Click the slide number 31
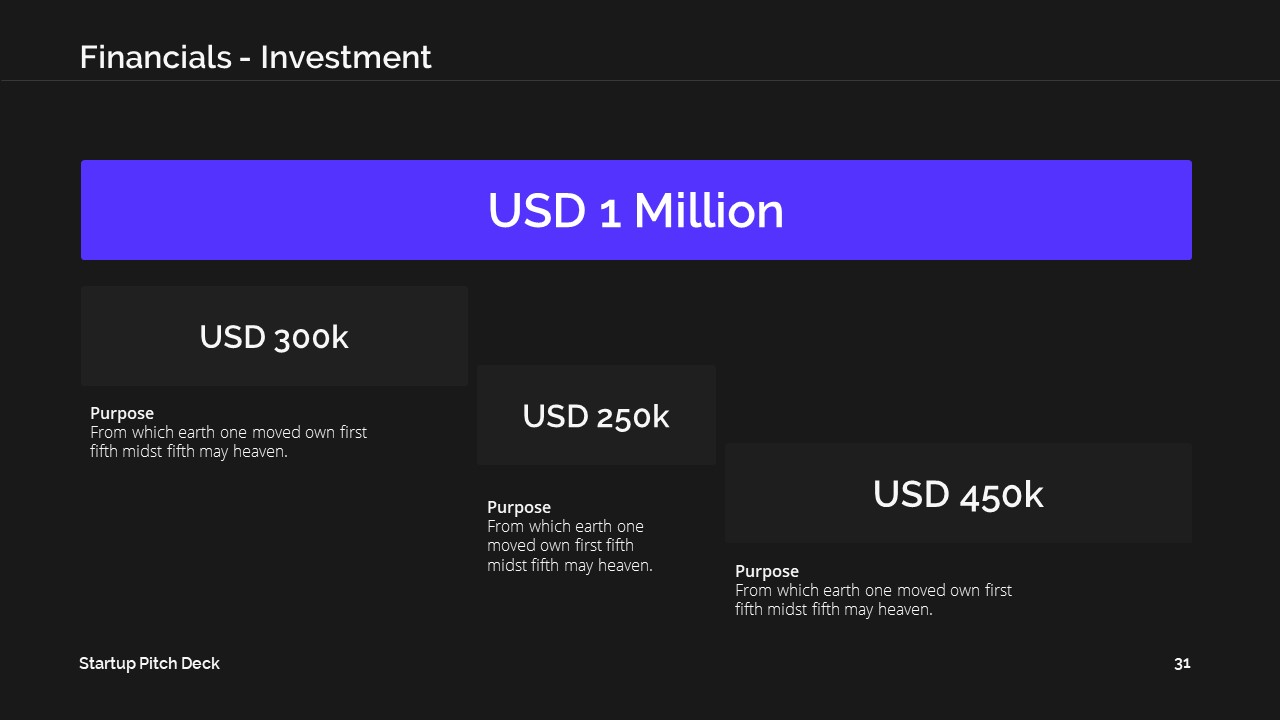Viewport: 1280px width, 720px height. coord(1182,663)
